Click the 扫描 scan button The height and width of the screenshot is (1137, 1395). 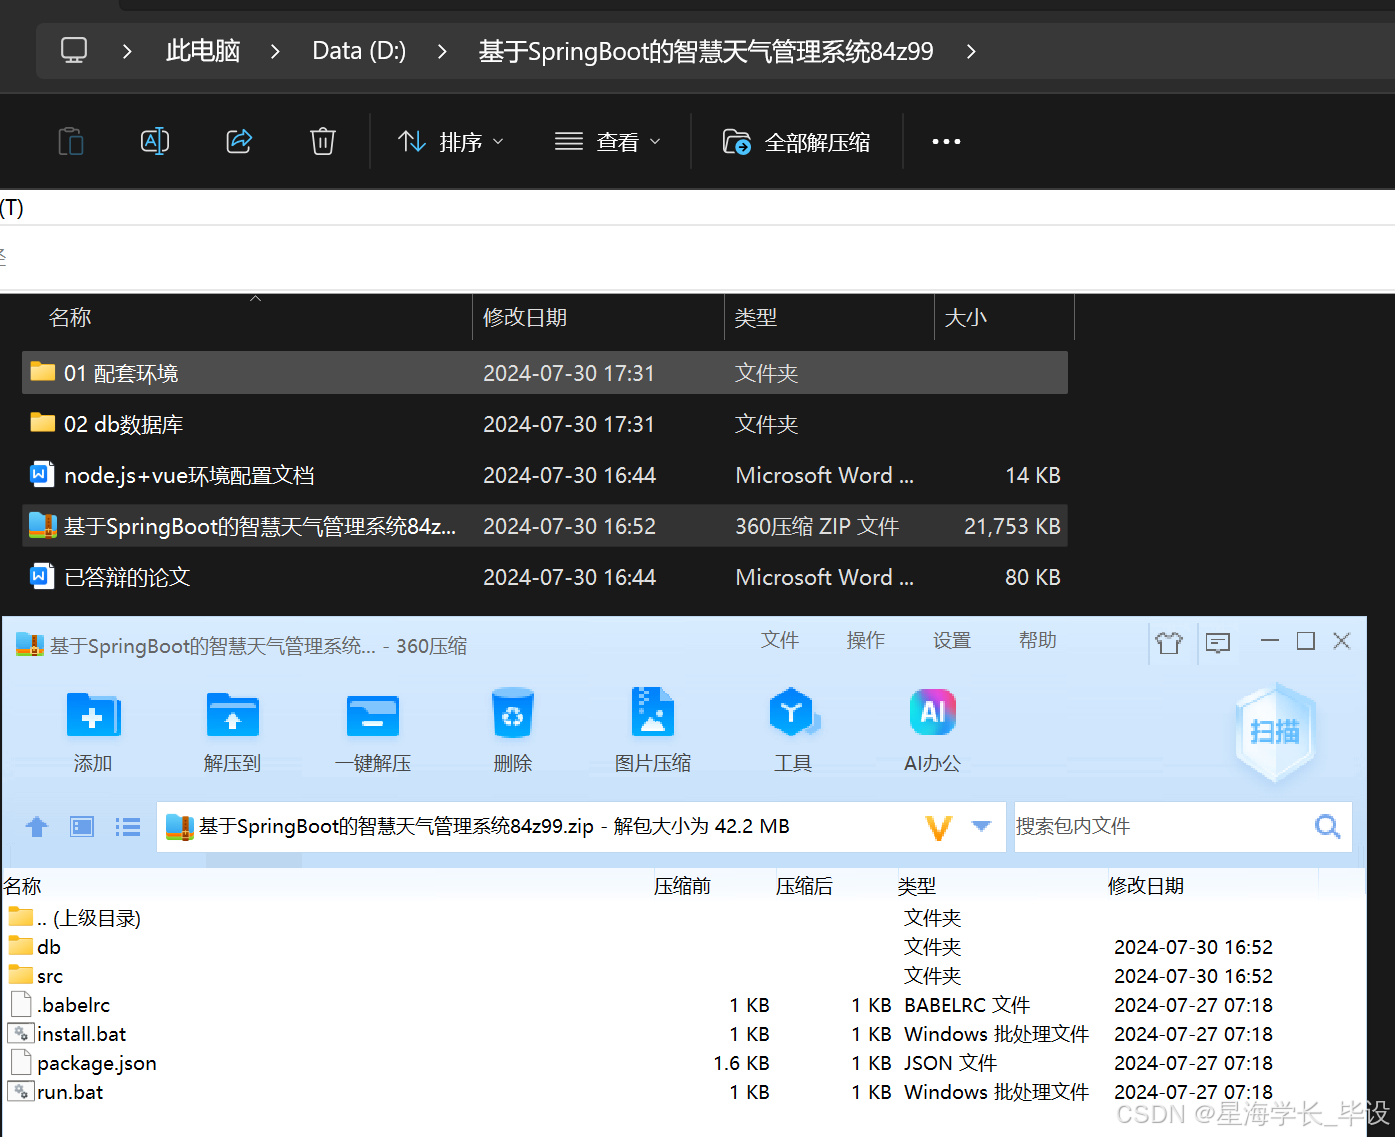[x=1275, y=732]
